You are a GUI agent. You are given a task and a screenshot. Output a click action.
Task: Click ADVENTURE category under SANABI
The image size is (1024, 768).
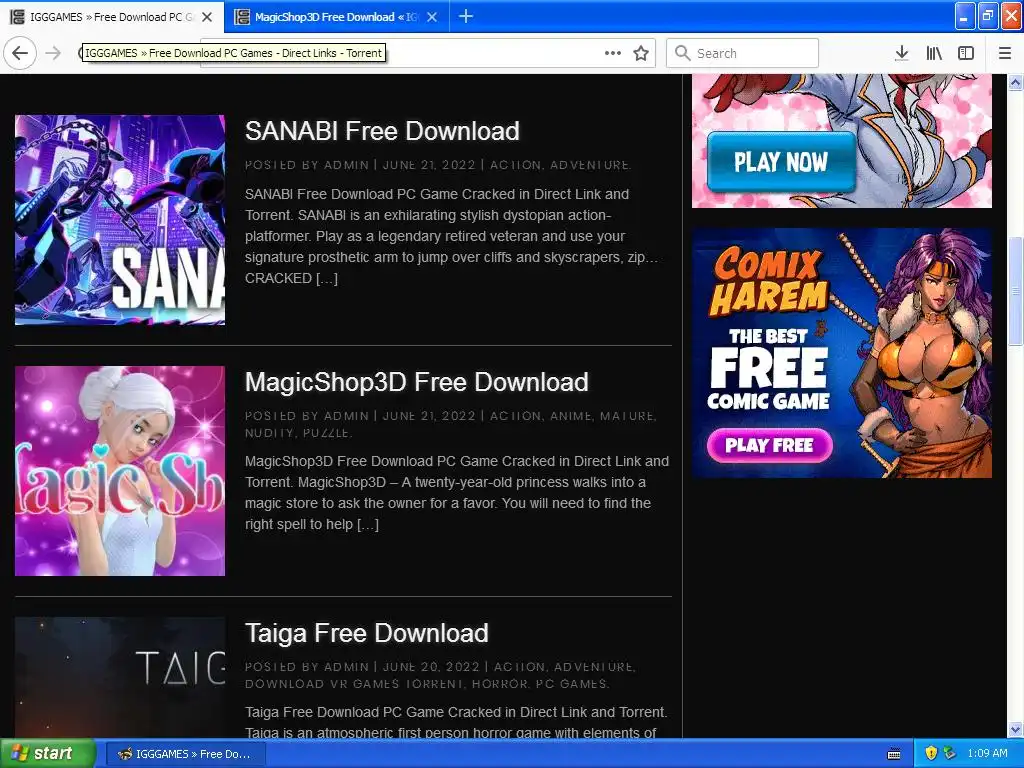point(589,165)
